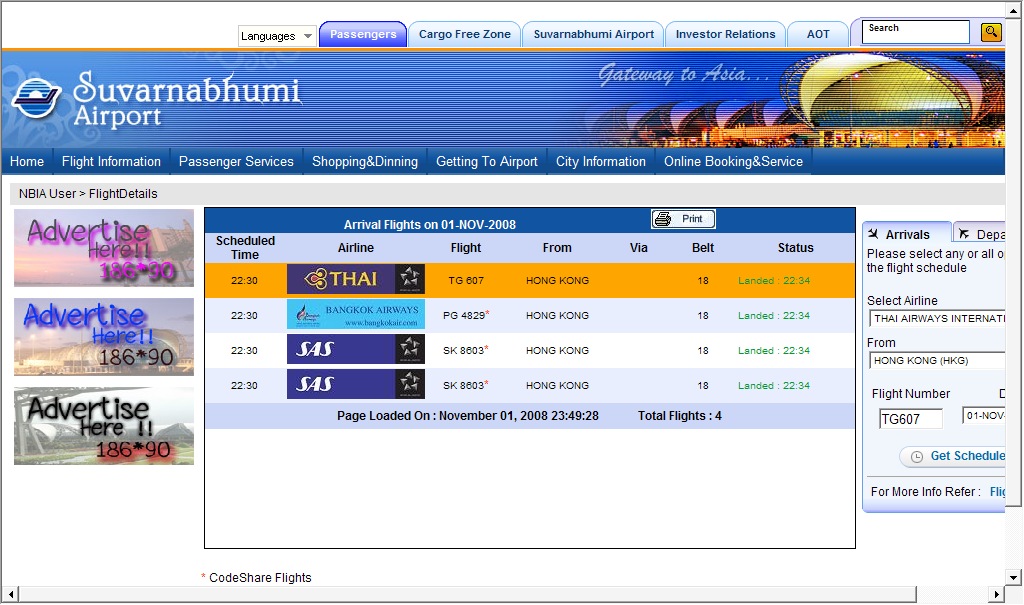Image resolution: width=1024 pixels, height=605 pixels.
Task: Click flight number PG 4829
Action: coord(466,316)
